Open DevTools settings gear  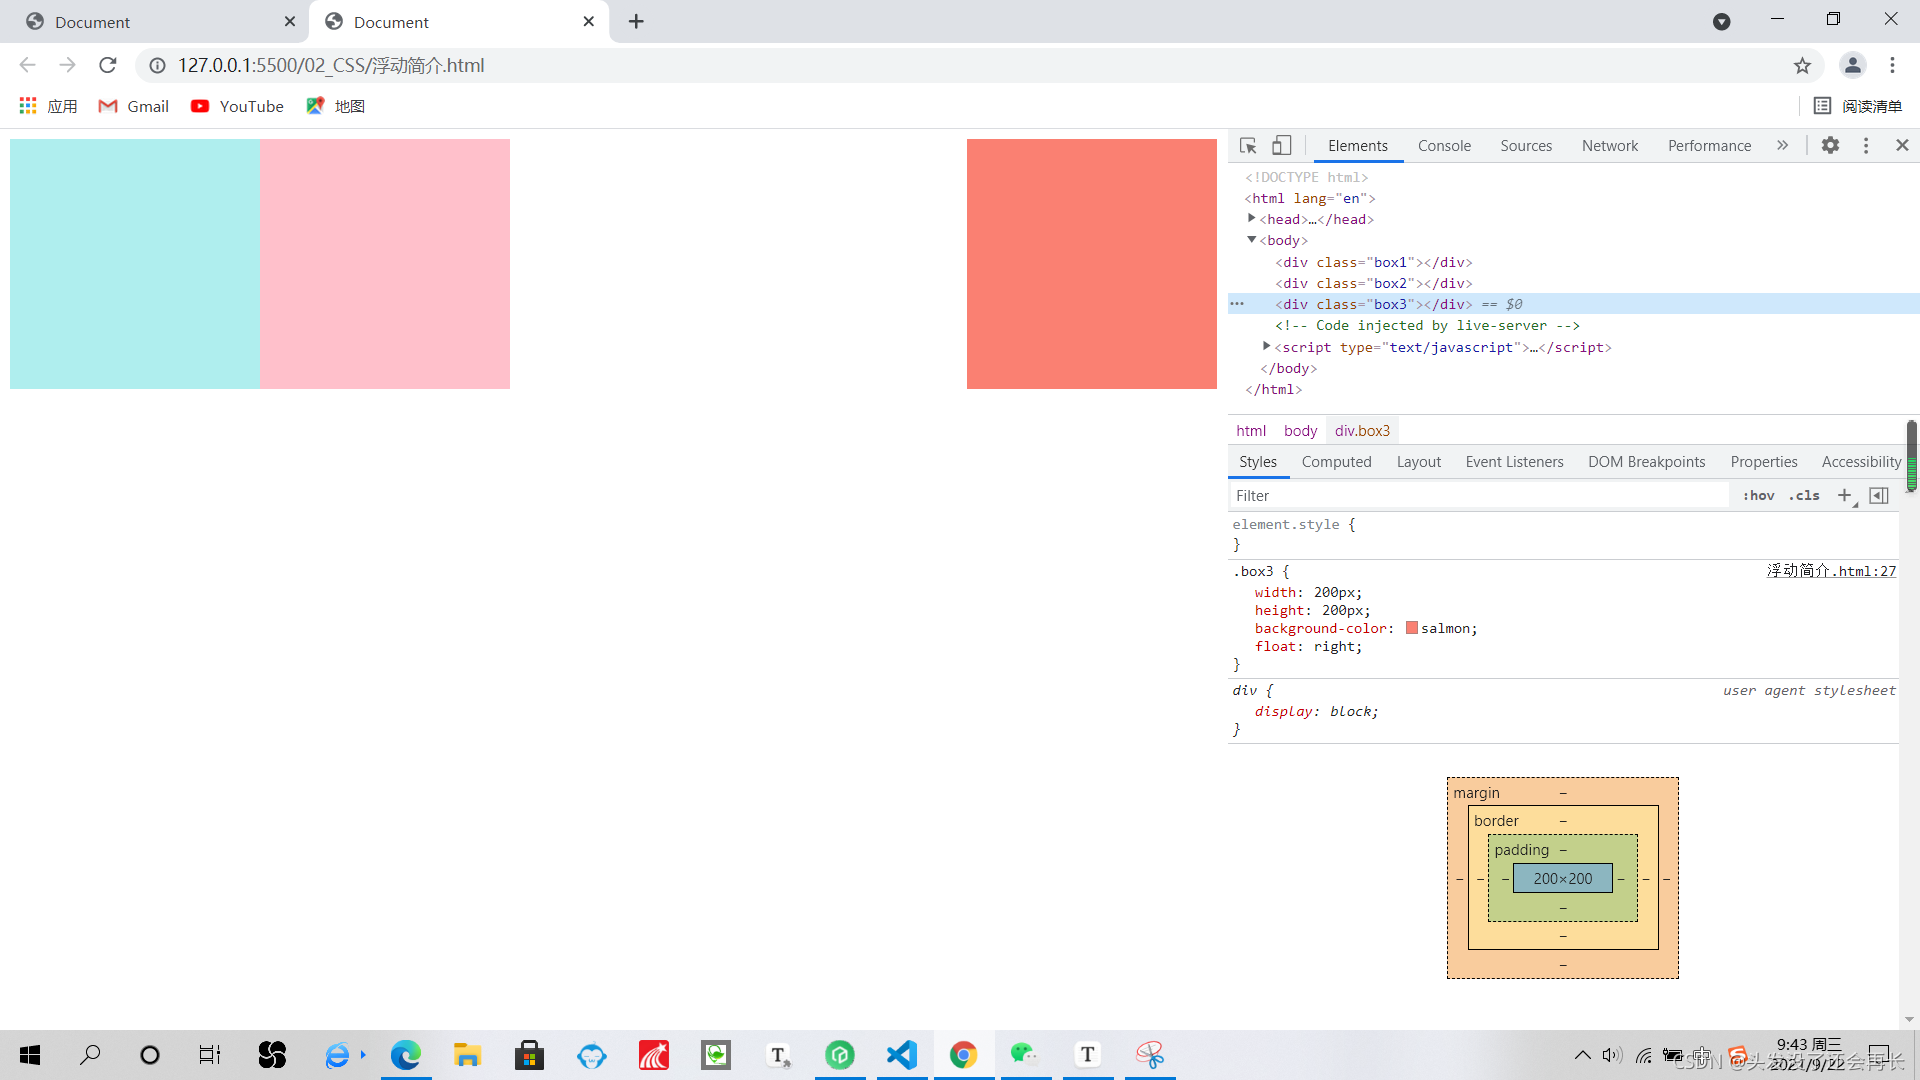1830,146
